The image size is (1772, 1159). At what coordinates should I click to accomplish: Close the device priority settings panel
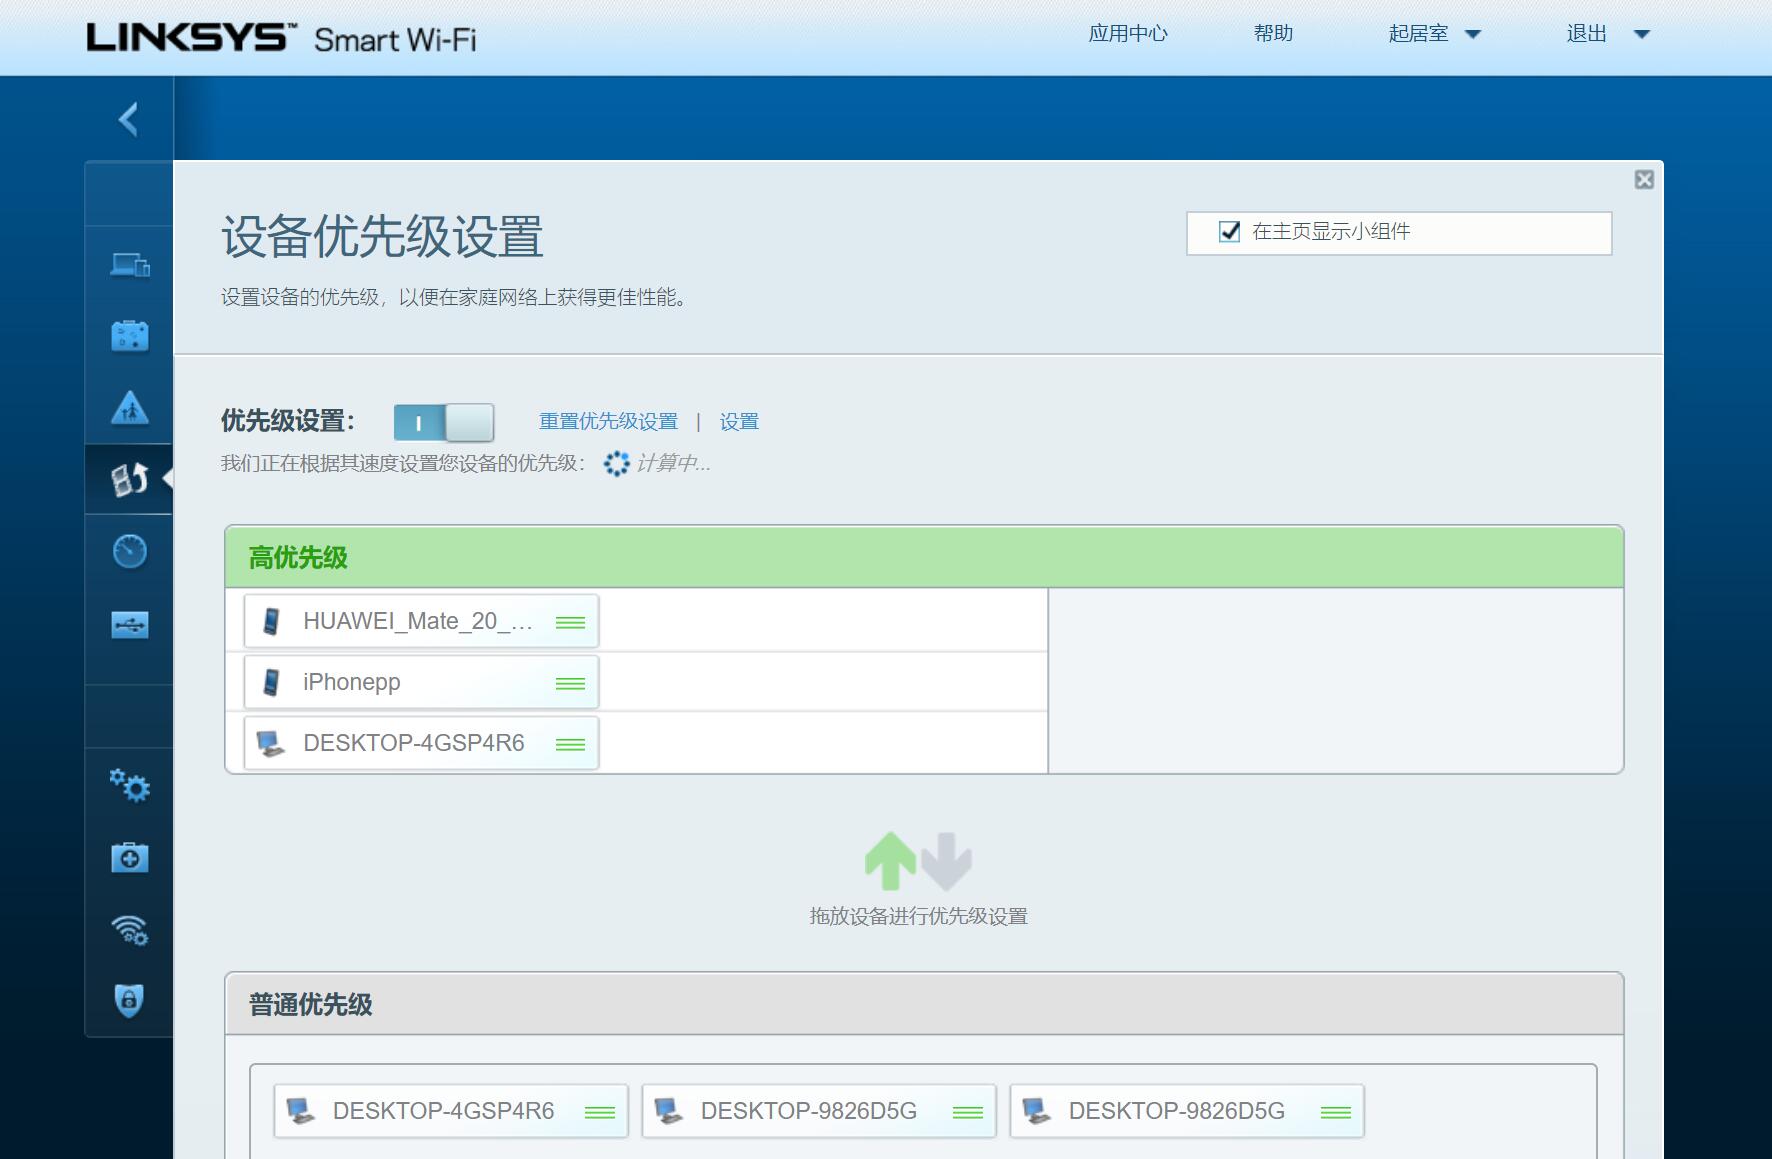(x=1644, y=180)
